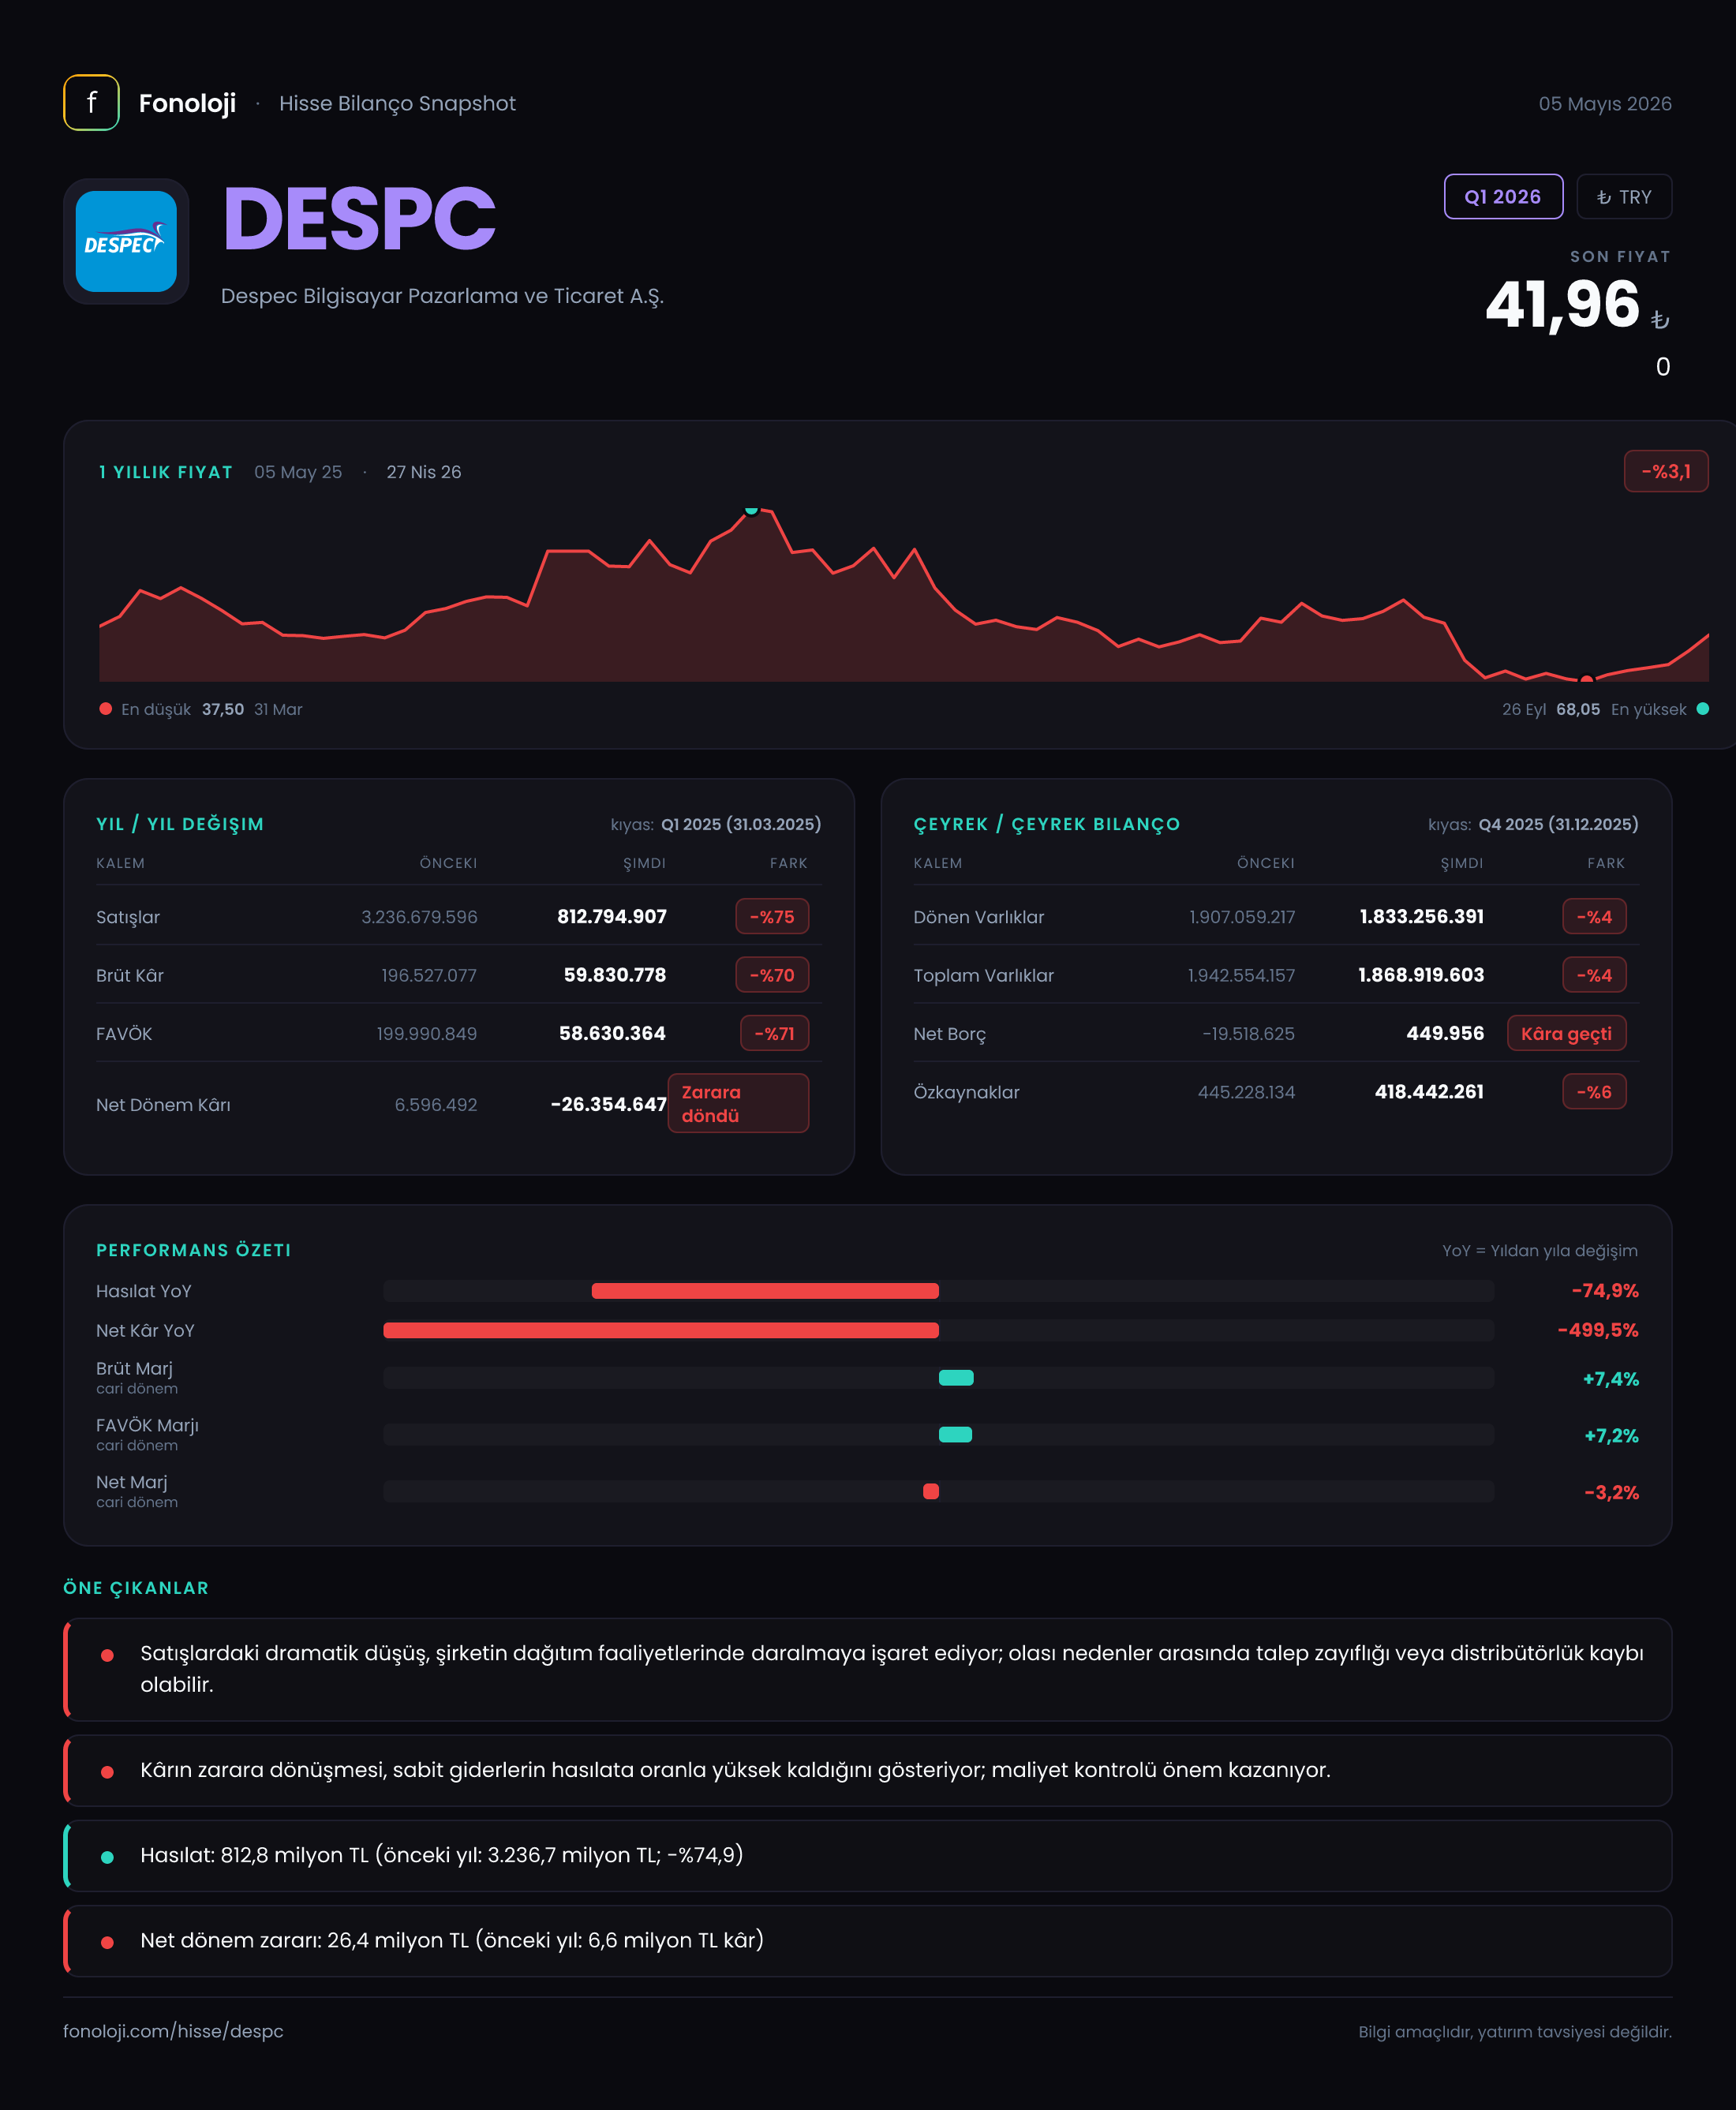Click the -74,9% Hasılat YoY percentage
The image size is (1736, 2110).
tap(1605, 1291)
